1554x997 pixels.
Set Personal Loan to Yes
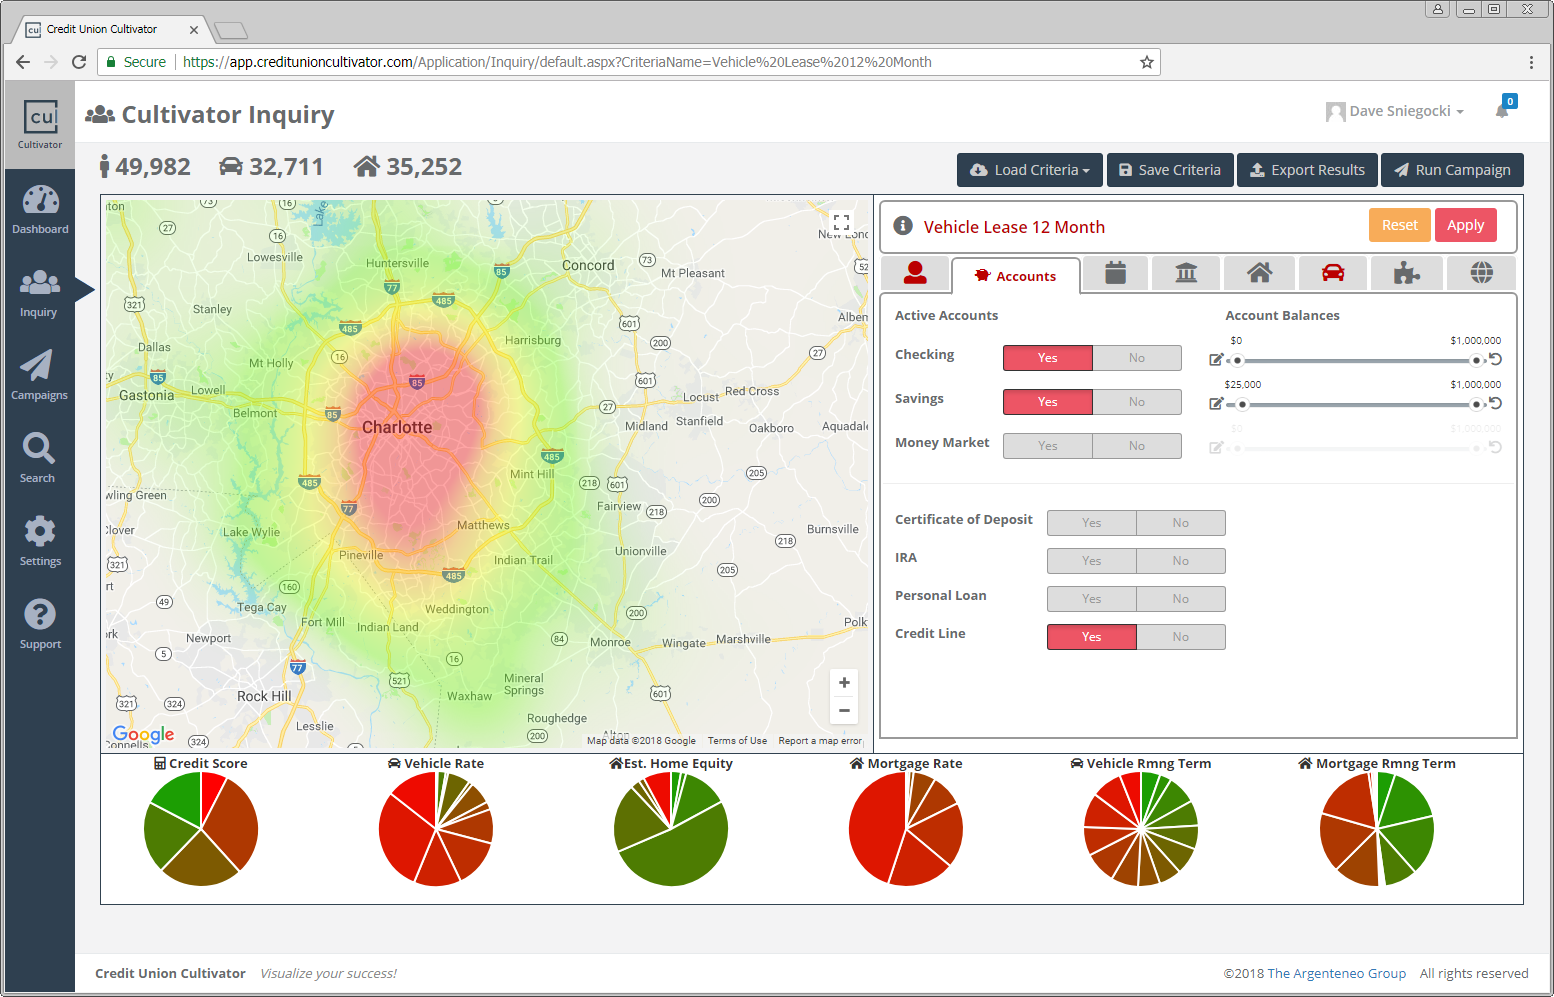[1092, 599]
